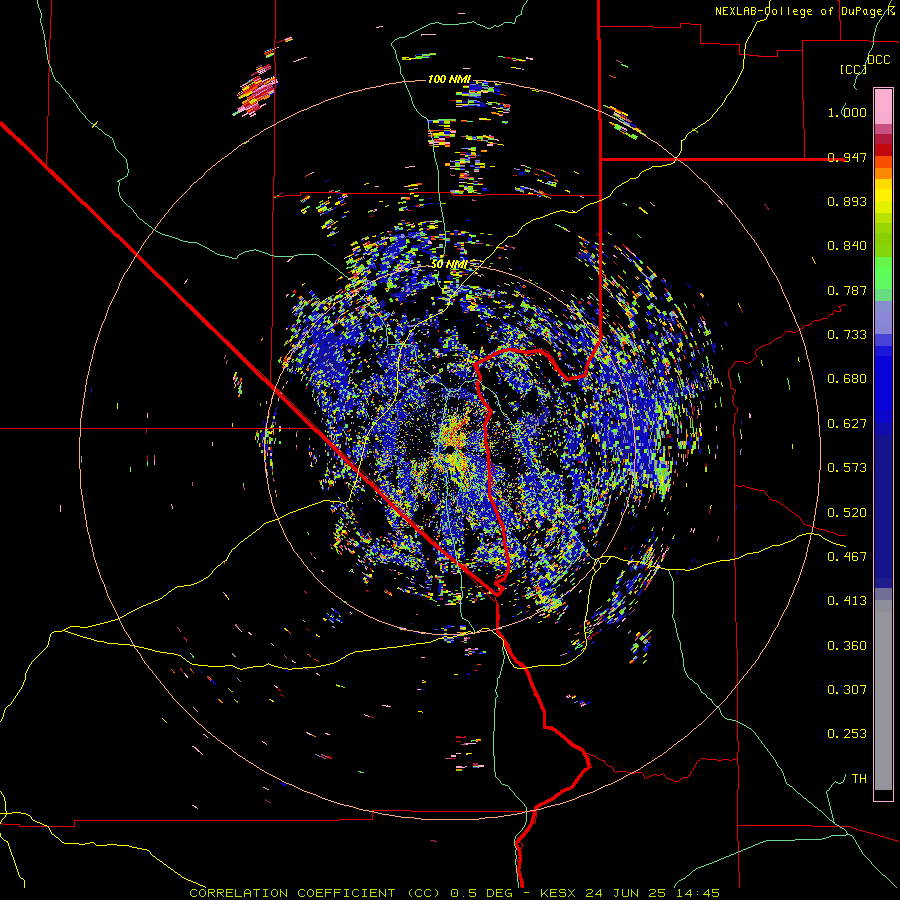Pick the pink color at legend top
900x900 pixels.
point(883,106)
